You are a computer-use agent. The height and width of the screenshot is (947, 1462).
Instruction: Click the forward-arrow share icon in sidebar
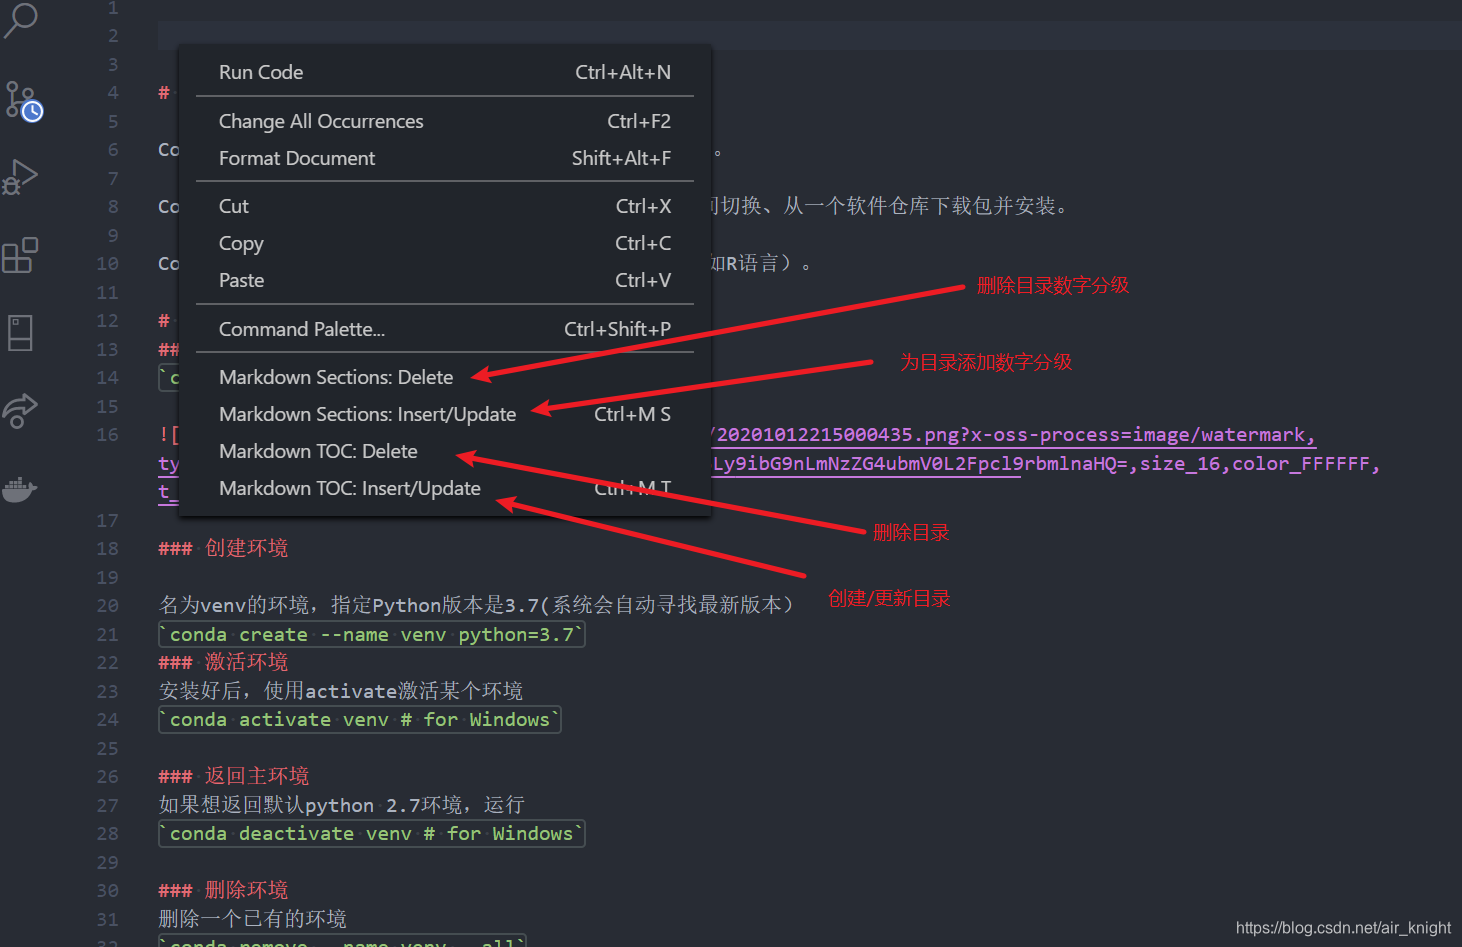click(20, 410)
